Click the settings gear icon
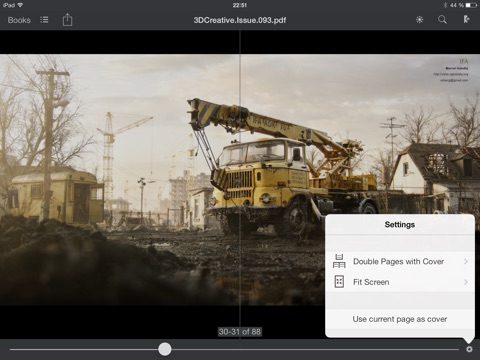The width and height of the screenshot is (480, 360). [x=469, y=349]
